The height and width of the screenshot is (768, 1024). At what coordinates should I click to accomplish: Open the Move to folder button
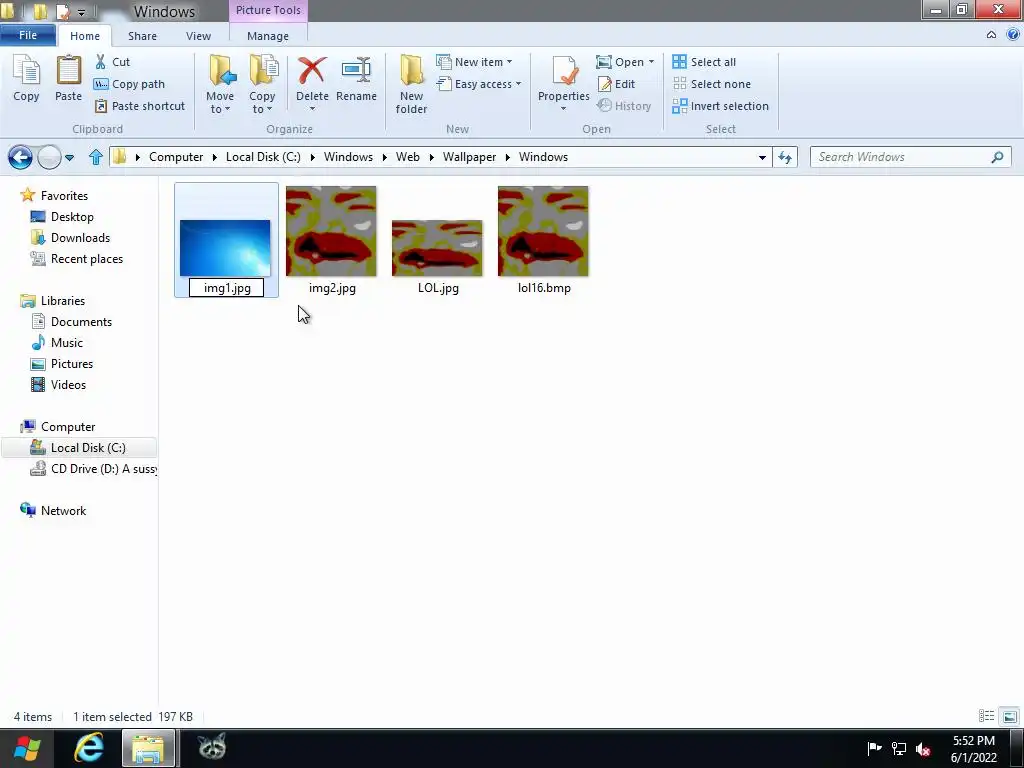click(220, 84)
